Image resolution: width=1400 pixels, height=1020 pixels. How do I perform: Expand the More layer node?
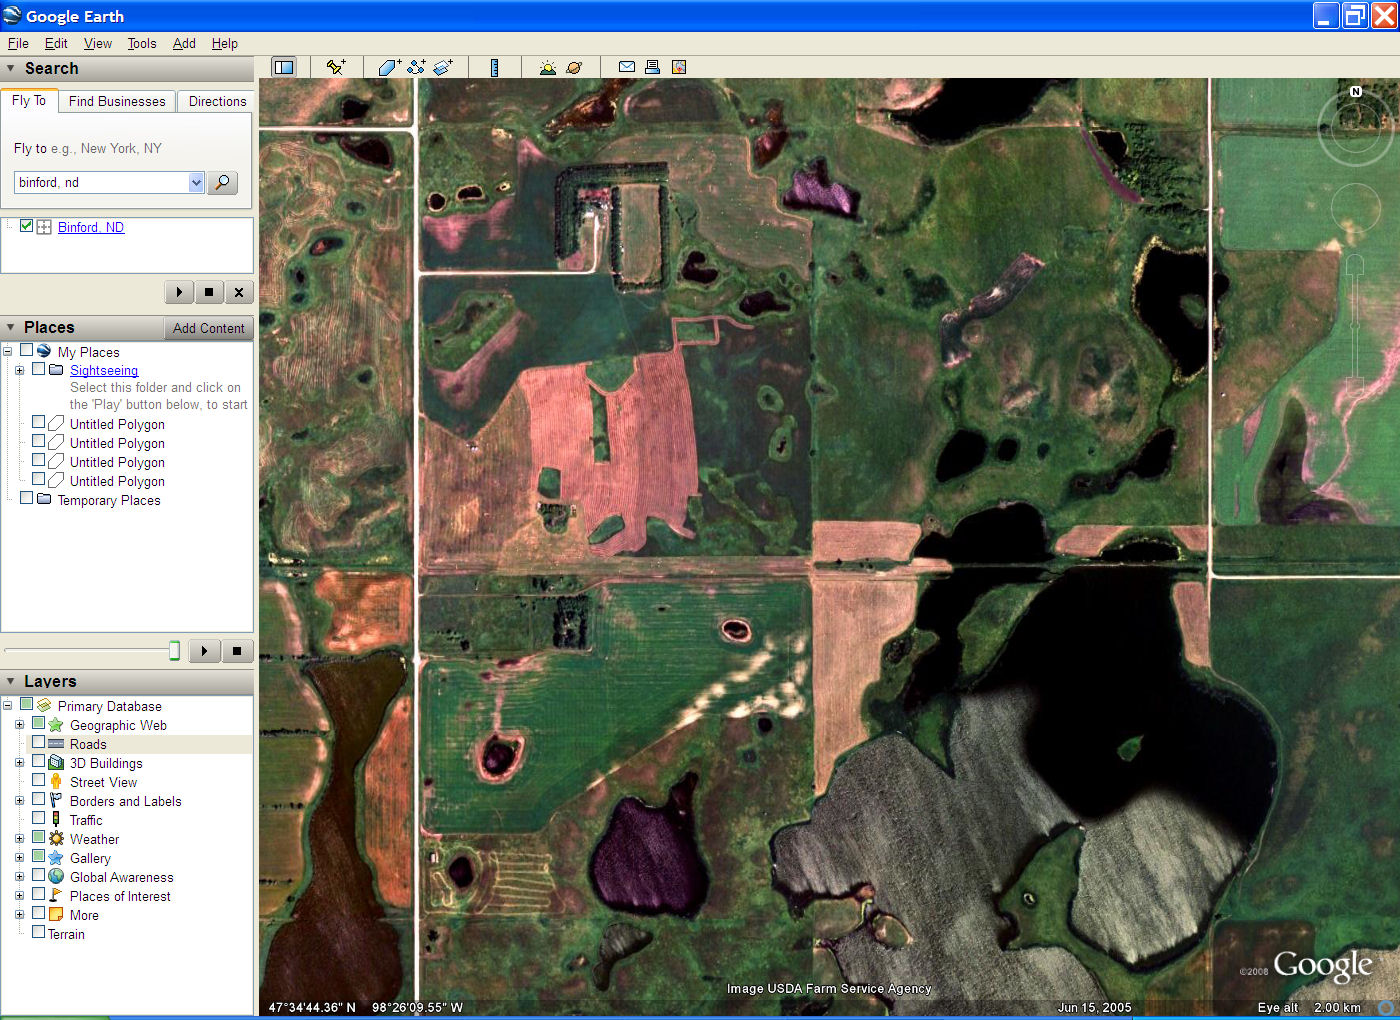(x=19, y=915)
